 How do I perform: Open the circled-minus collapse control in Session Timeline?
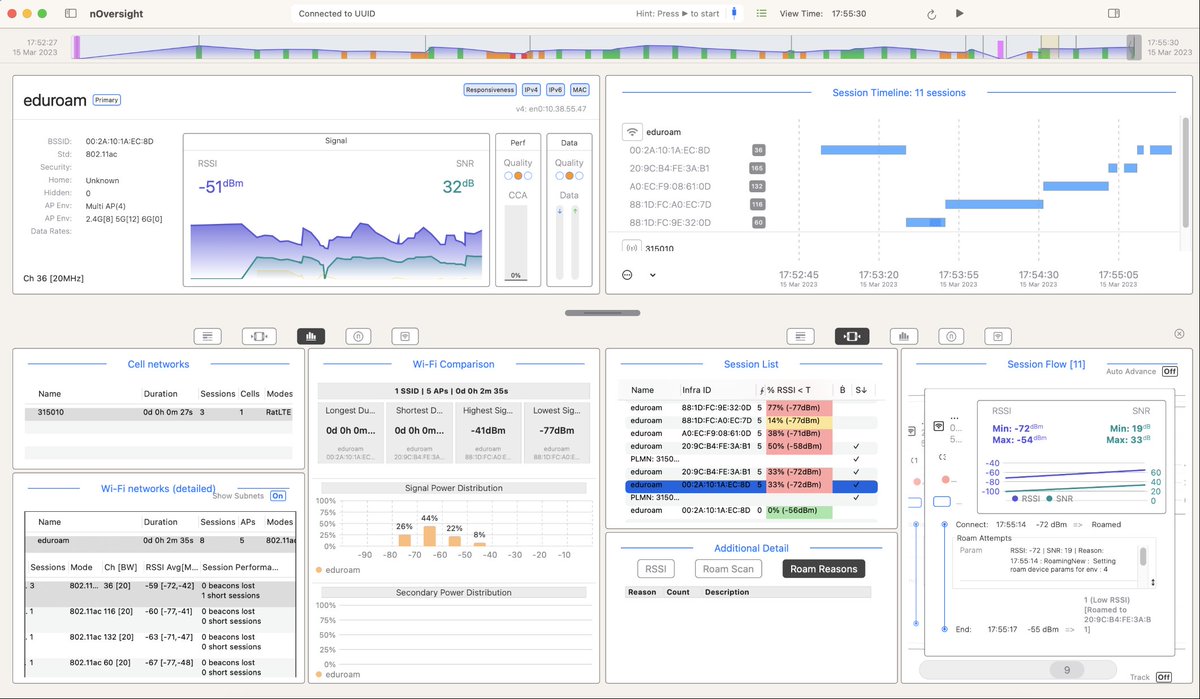[627, 273]
